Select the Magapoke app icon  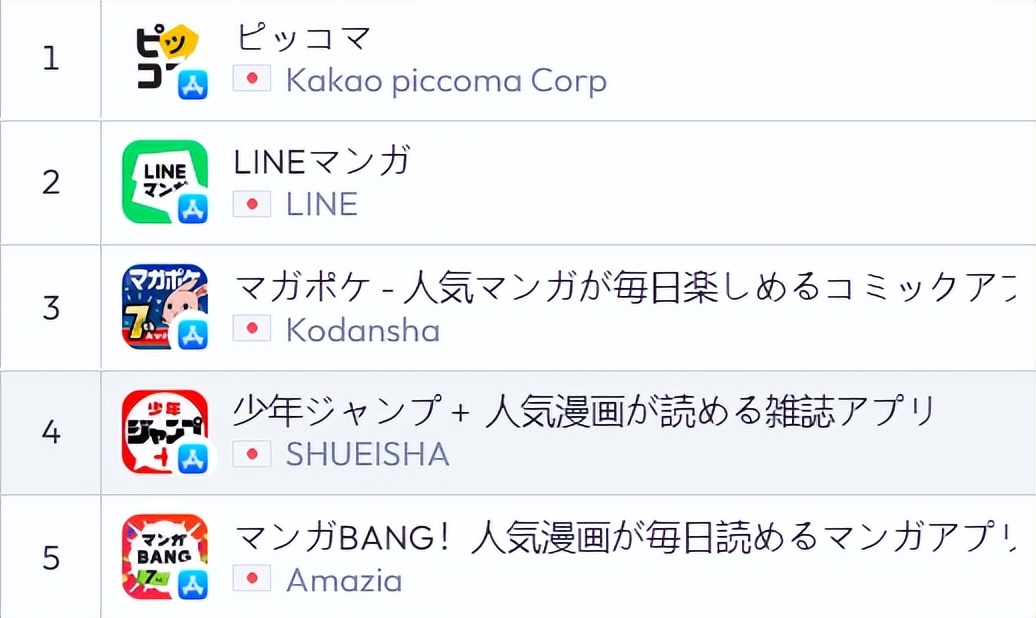(x=166, y=307)
